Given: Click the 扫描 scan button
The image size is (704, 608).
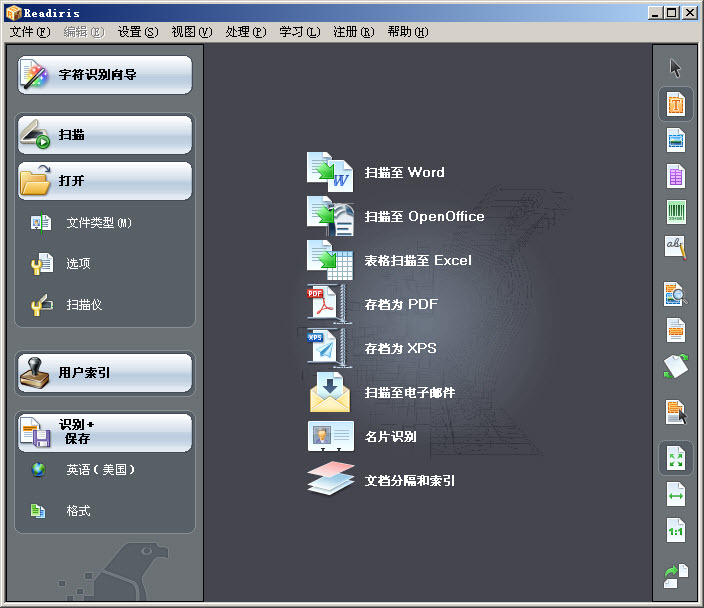Looking at the screenshot, I should 105,135.
